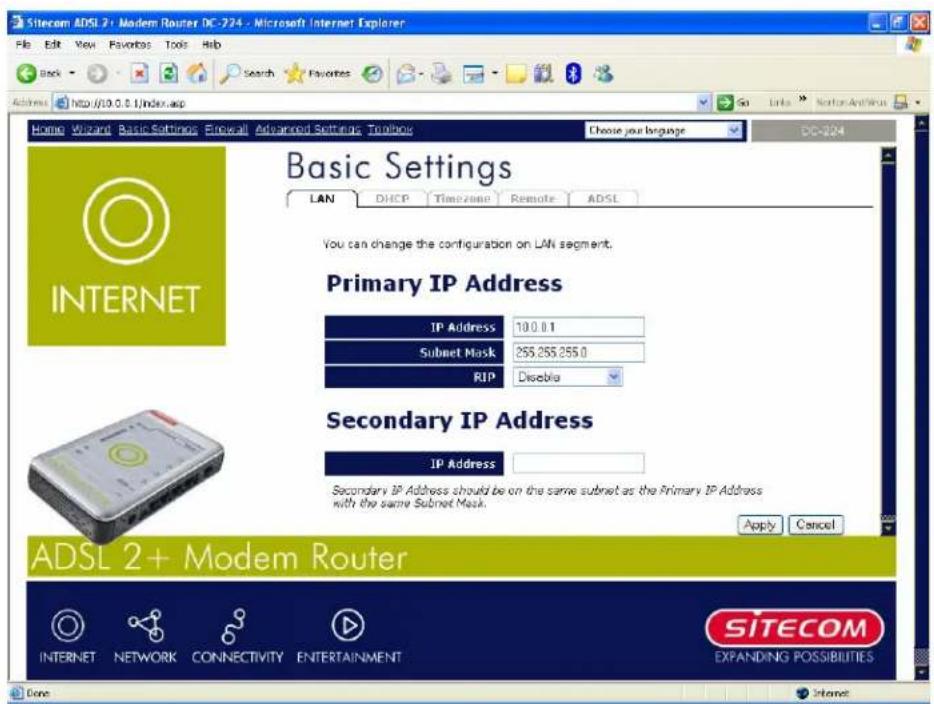Click the Edit page toolbar icon

474,74
